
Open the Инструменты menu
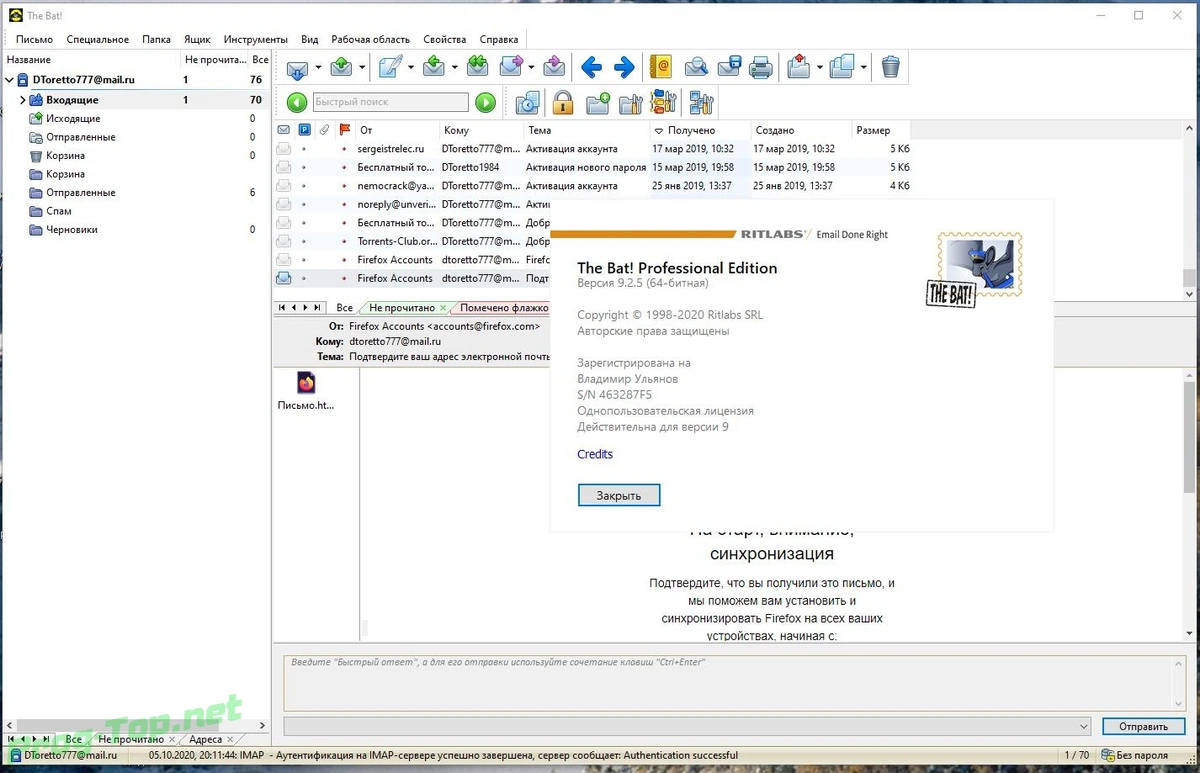(256, 39)
